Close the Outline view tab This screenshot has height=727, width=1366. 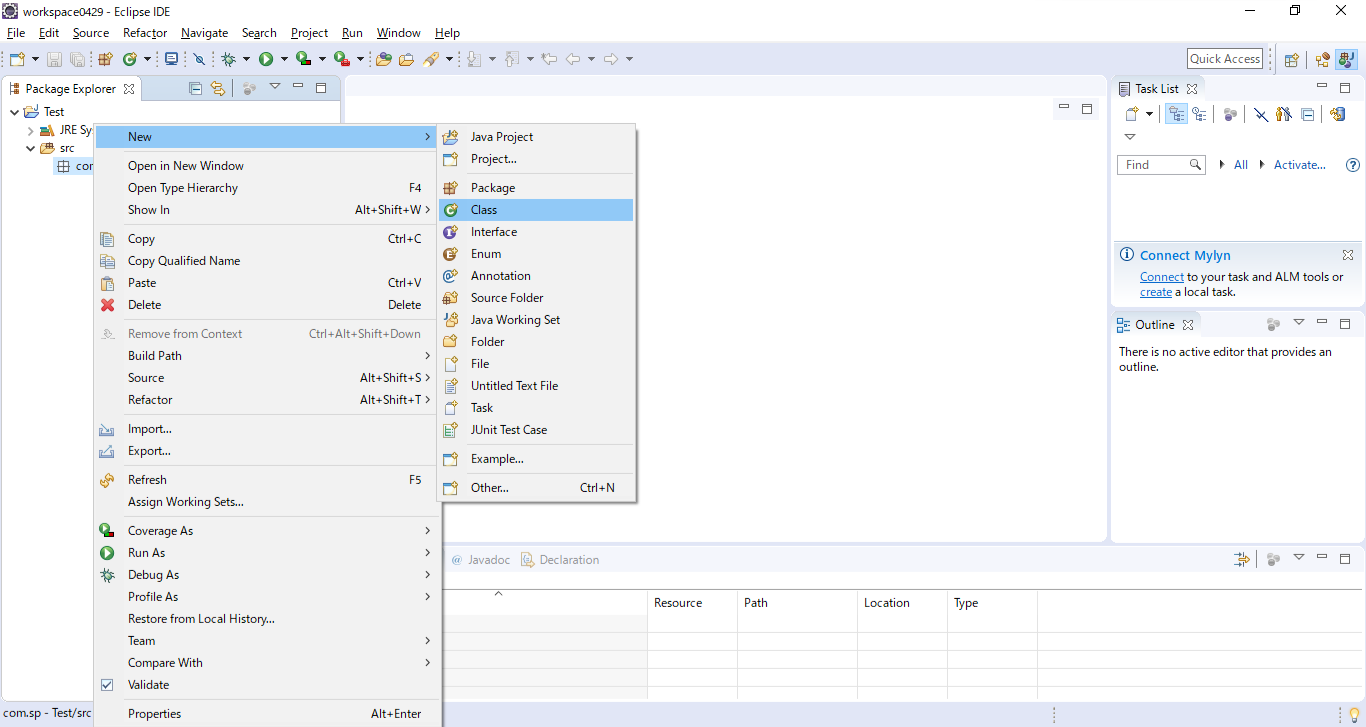coord(1188,325)
